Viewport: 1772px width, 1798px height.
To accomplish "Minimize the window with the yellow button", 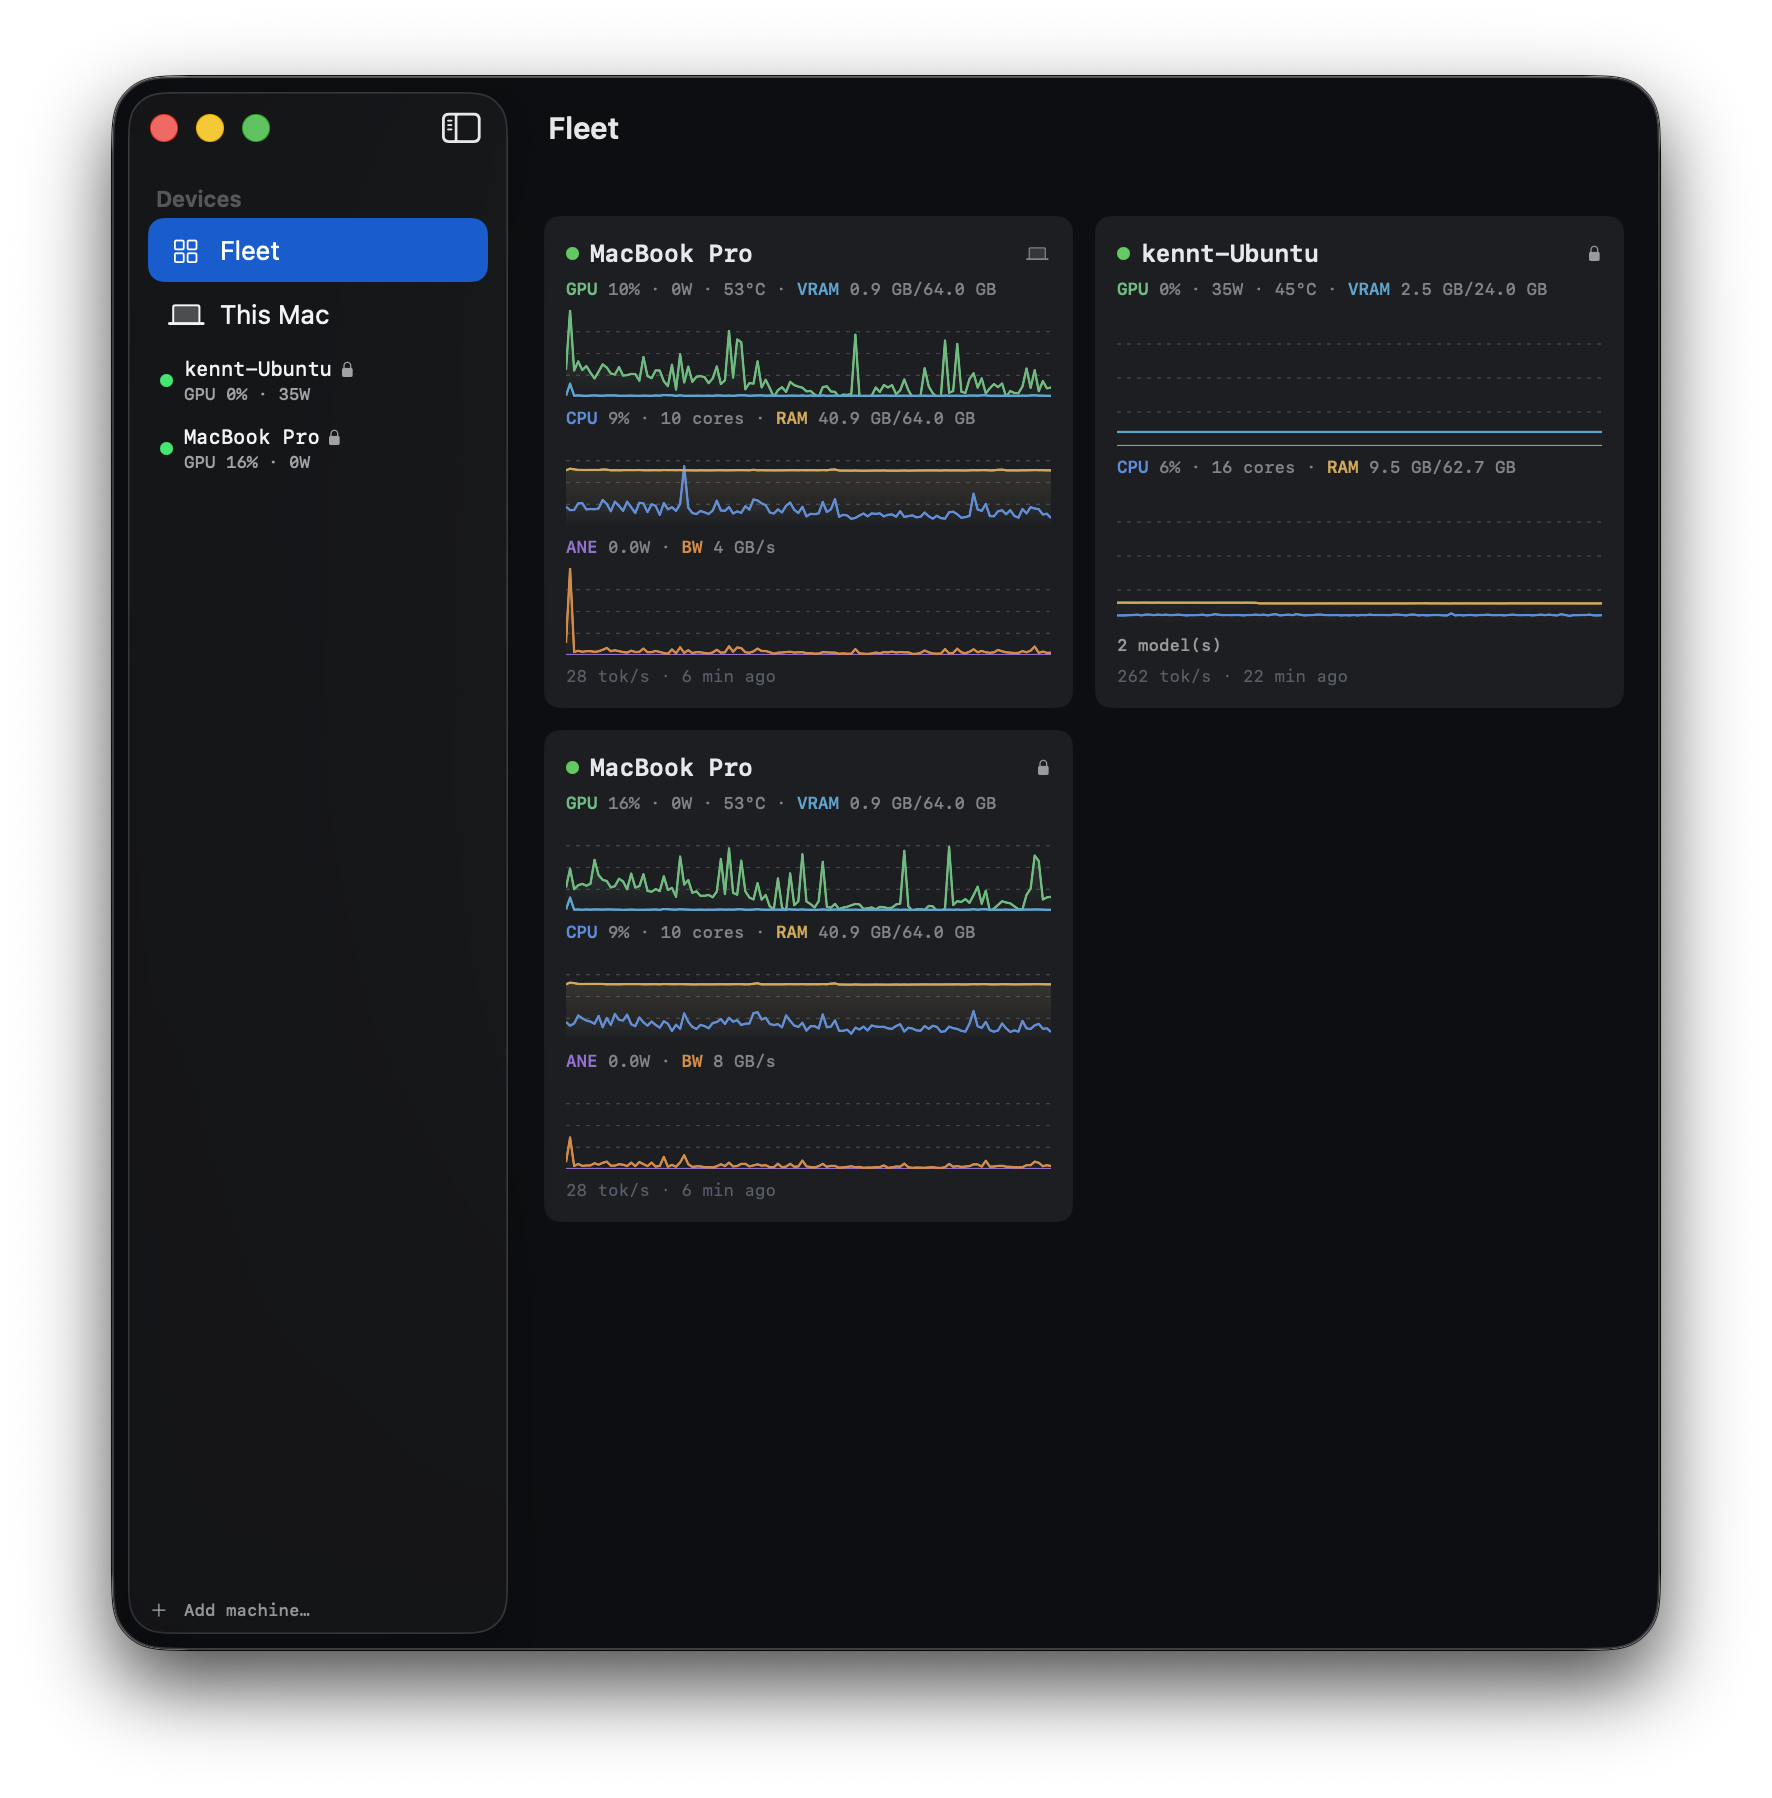I will pos(210,128).
